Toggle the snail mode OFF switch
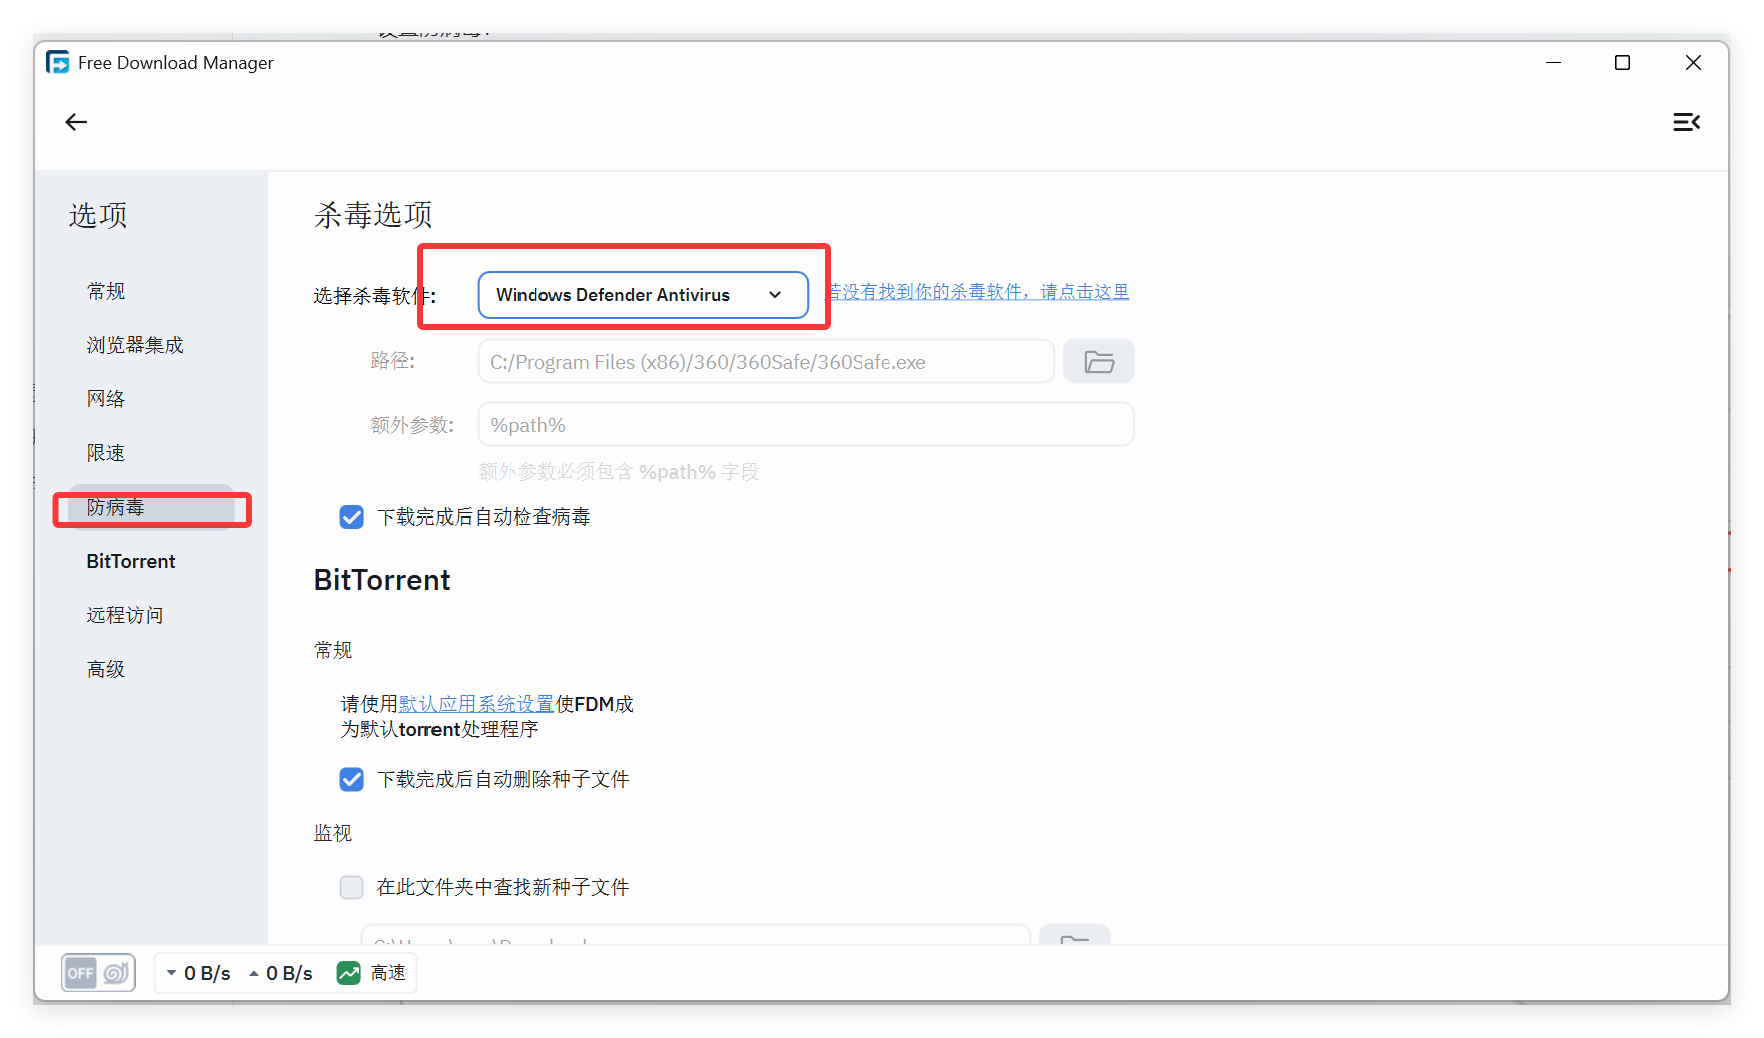Screen dimensions: 1764x1038 click(98, 973)
